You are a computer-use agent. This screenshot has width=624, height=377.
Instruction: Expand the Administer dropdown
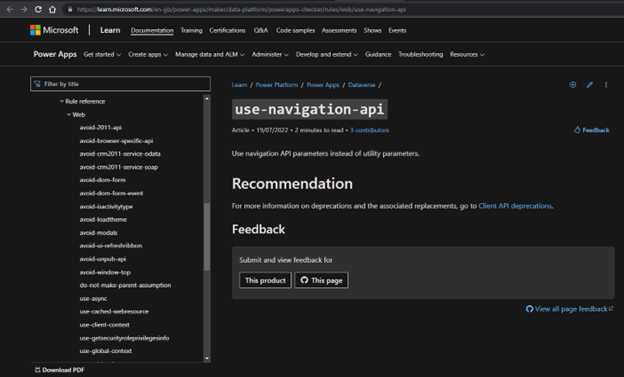point(270,55)
